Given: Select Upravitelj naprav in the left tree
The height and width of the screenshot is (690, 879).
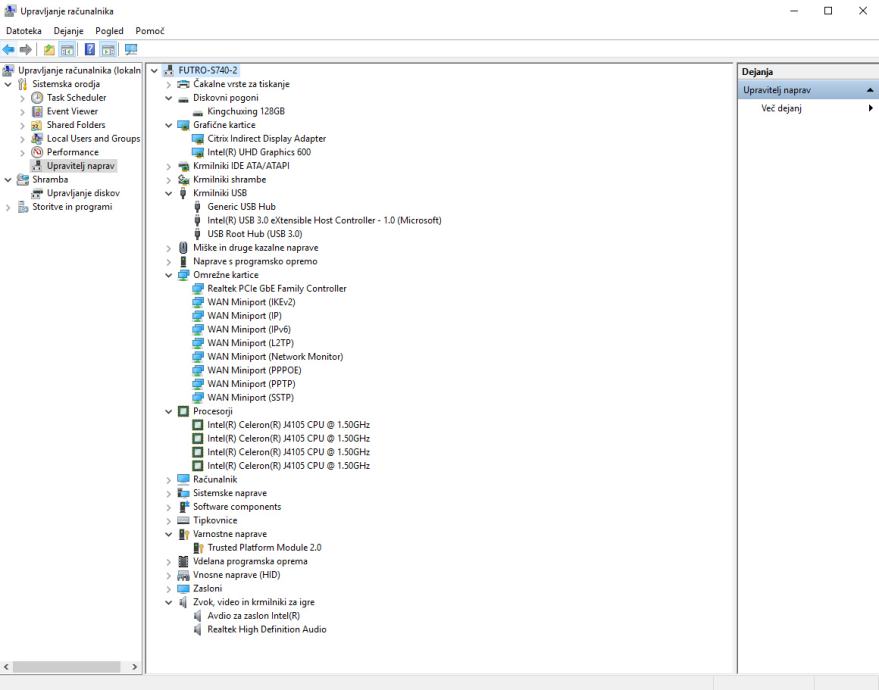Looking at the screenshot, I should coord(81,166).
